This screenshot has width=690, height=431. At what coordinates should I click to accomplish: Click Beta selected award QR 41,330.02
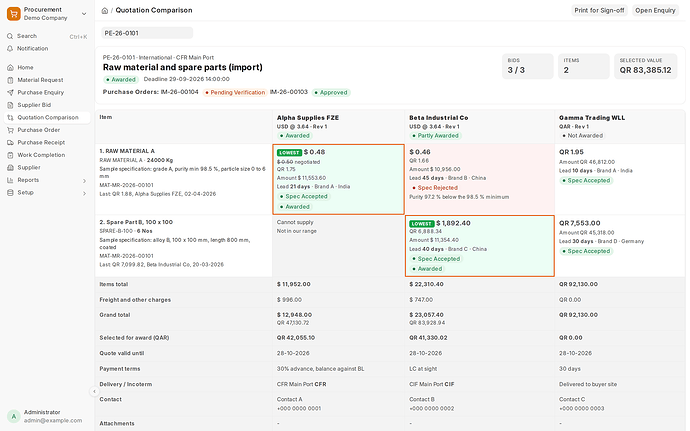point(428,338)
